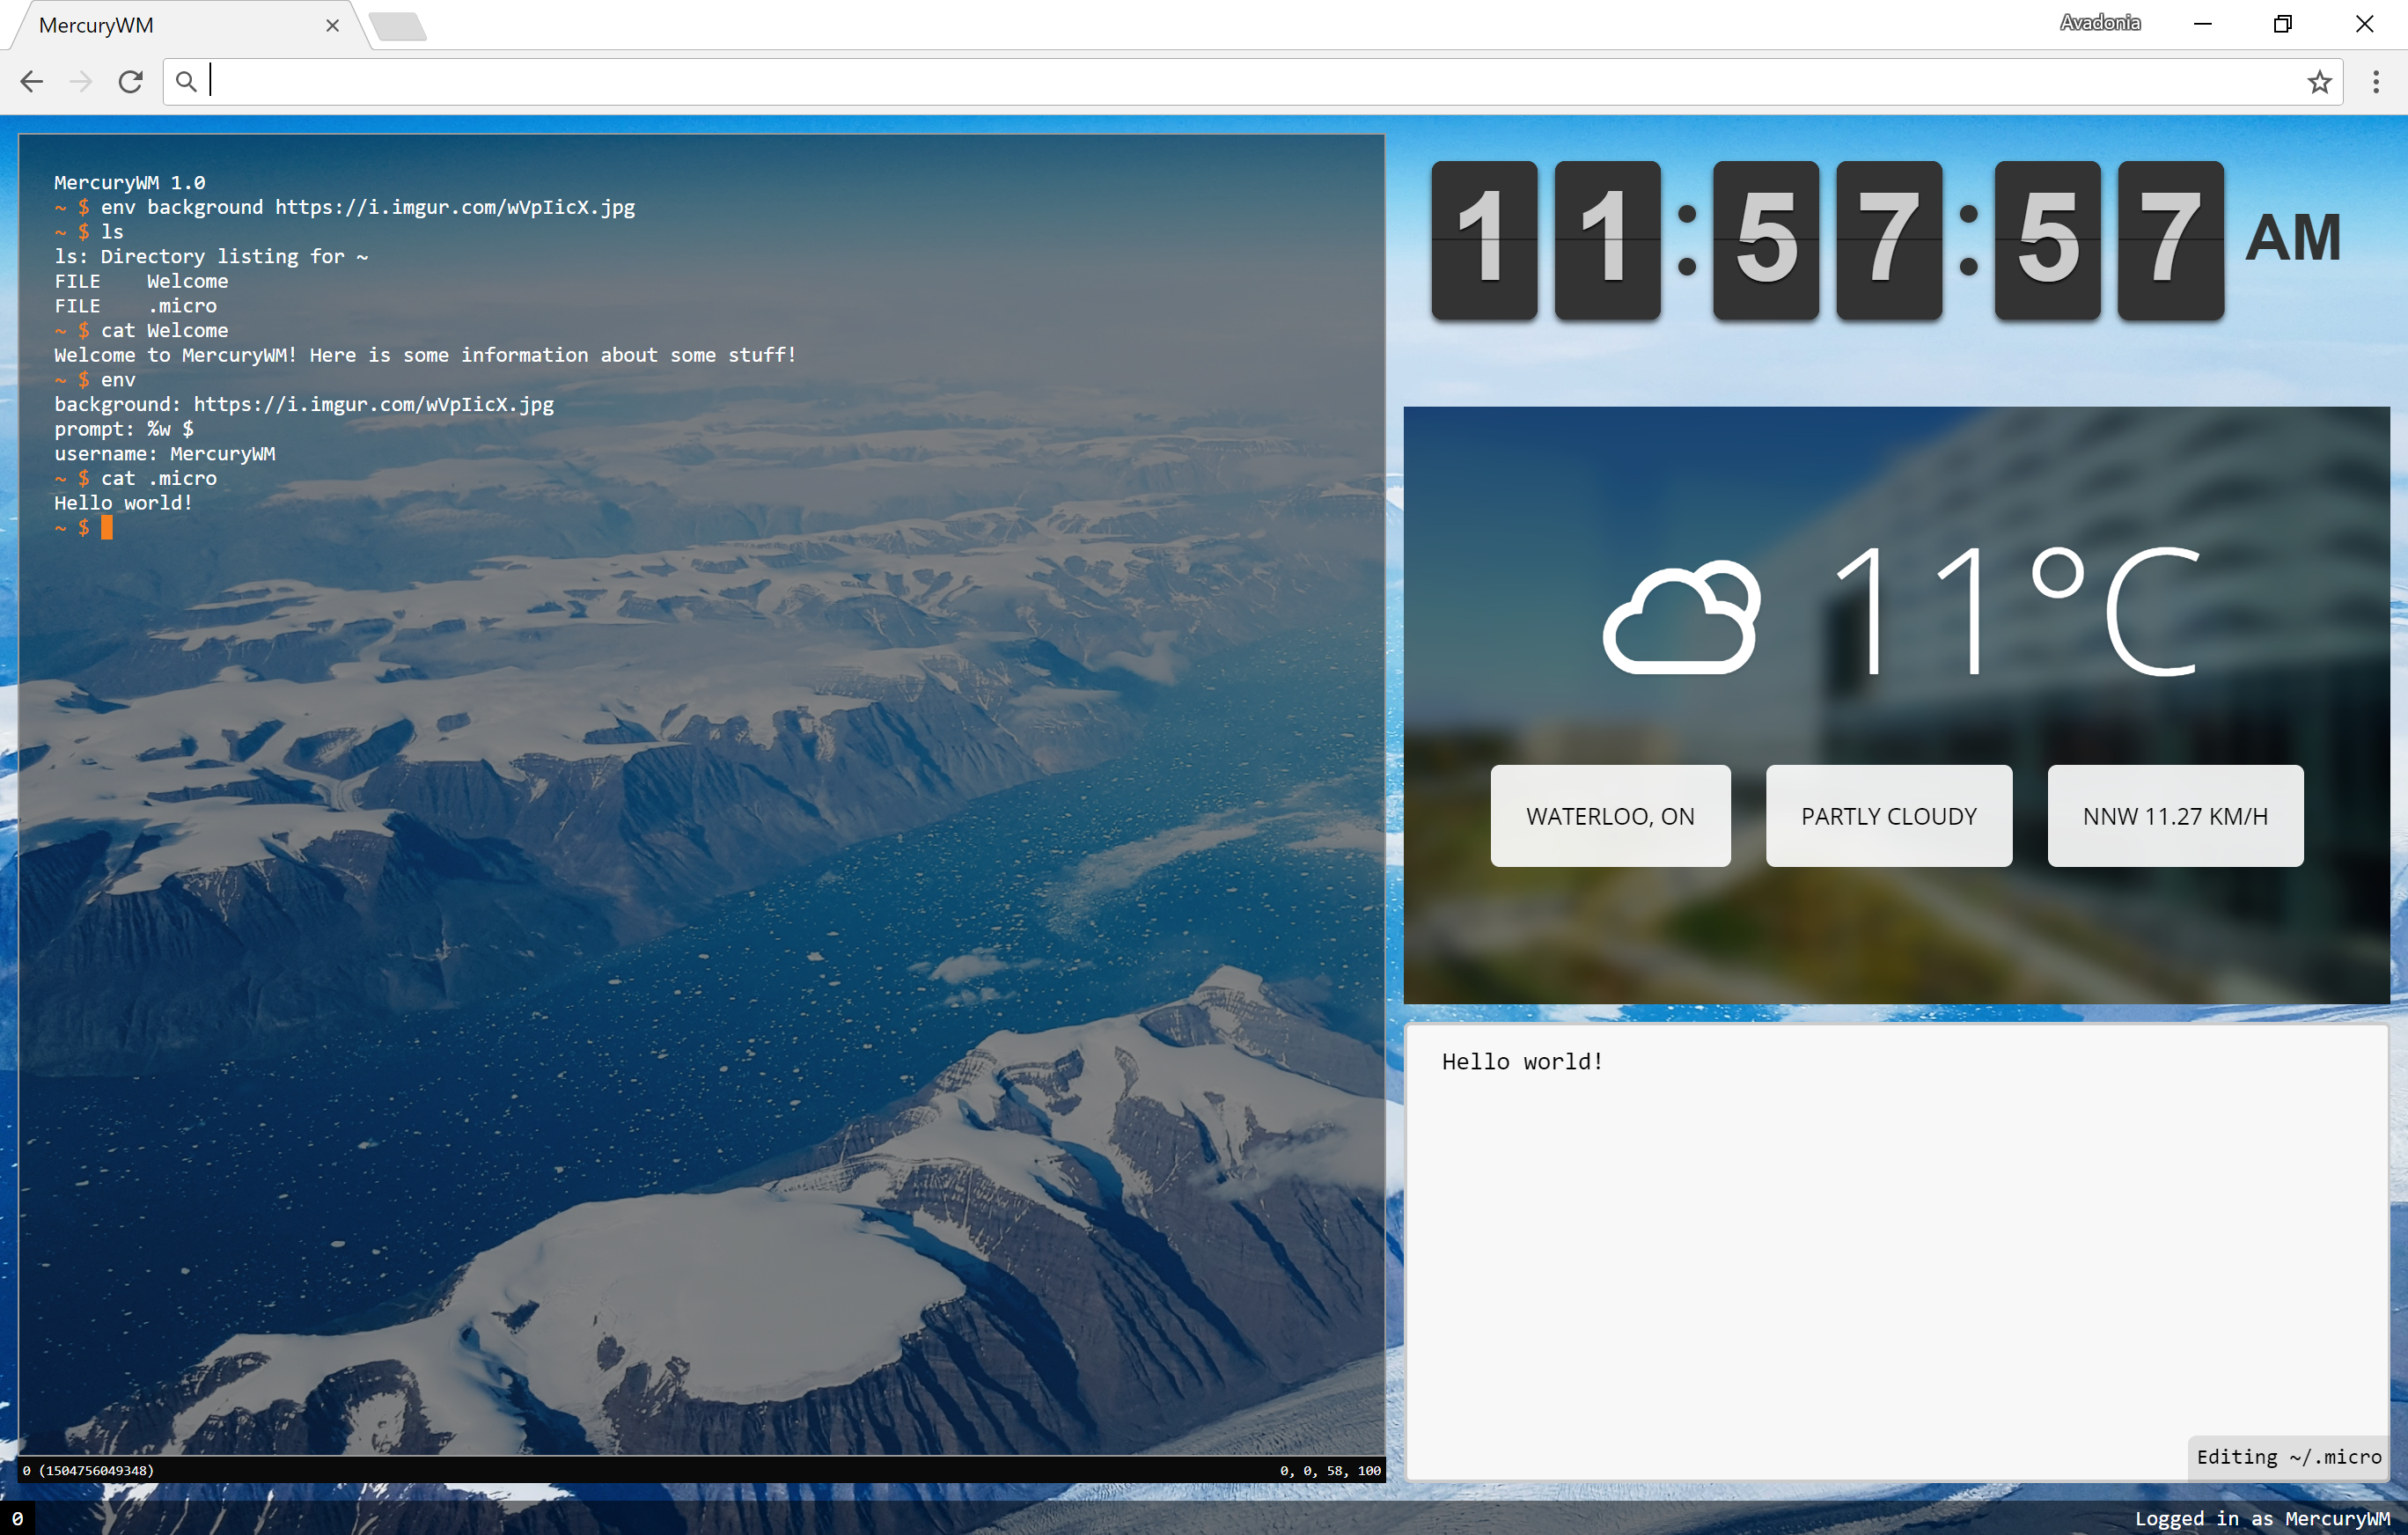This screenshot has width=2408, height=1535.
Task: Close the MercuryWM tab
Action: click(333, 25)
